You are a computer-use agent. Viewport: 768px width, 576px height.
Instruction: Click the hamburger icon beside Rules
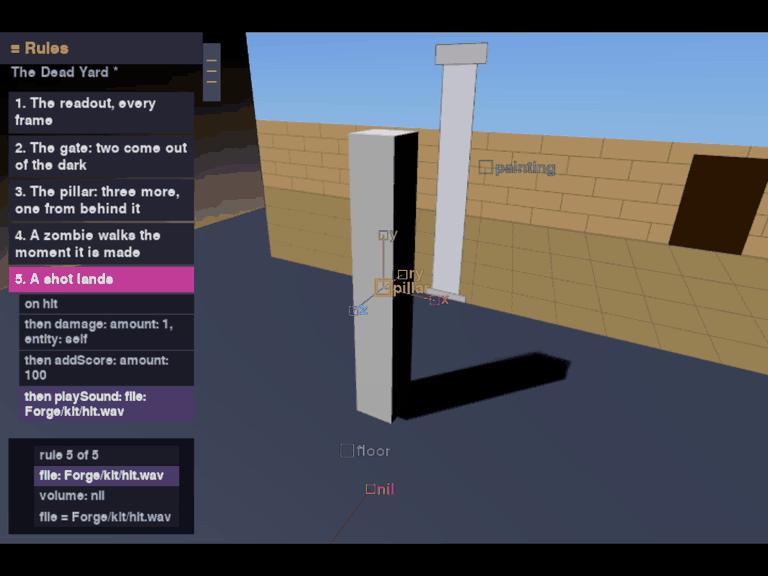click(15, 48)
